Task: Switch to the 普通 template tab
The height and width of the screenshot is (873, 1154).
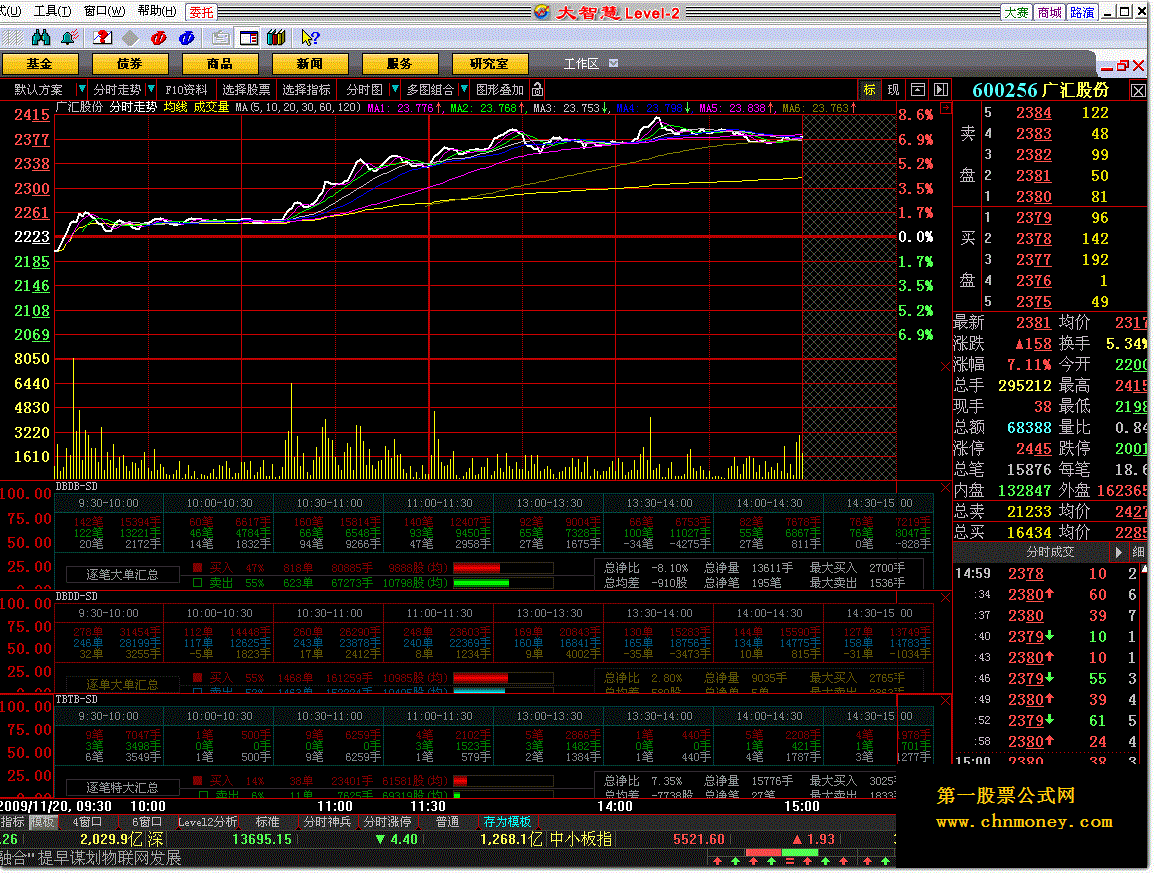Action: 447,822
